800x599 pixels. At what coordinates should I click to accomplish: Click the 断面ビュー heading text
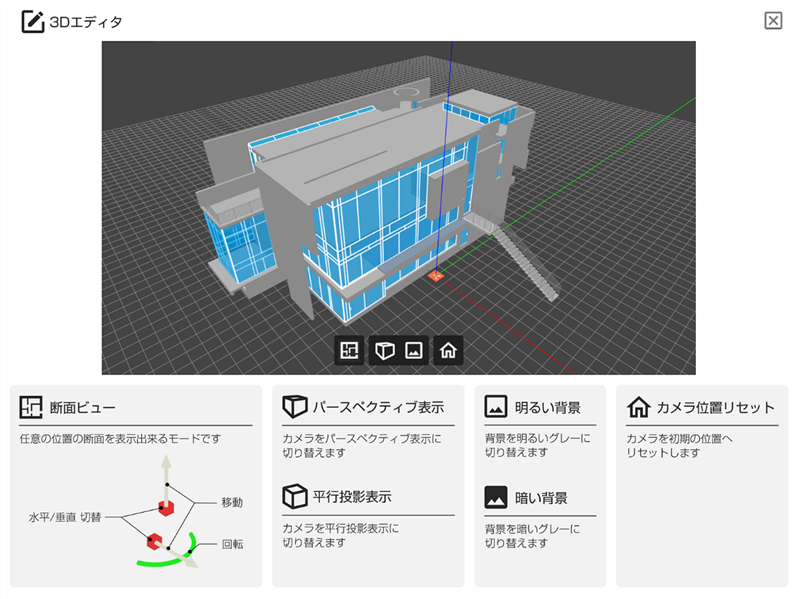click(83, 408)
